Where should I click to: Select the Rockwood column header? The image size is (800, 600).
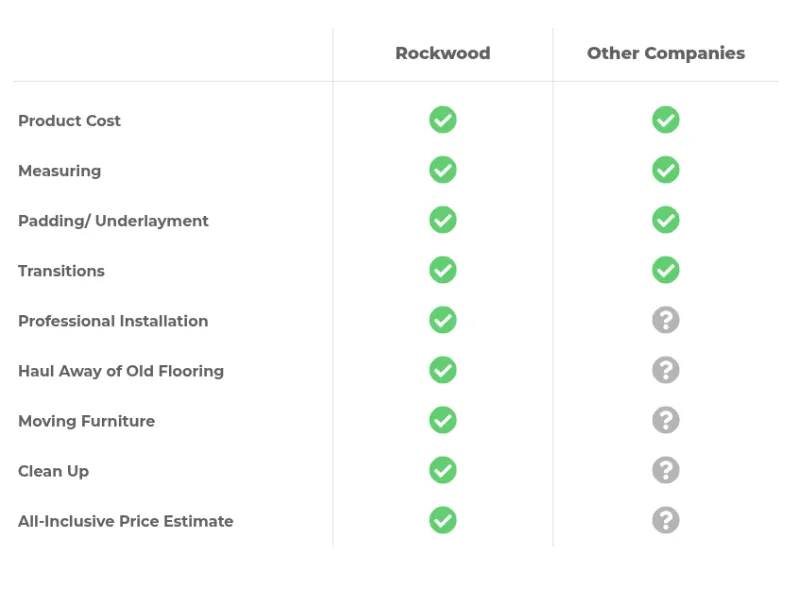[443, 54]
